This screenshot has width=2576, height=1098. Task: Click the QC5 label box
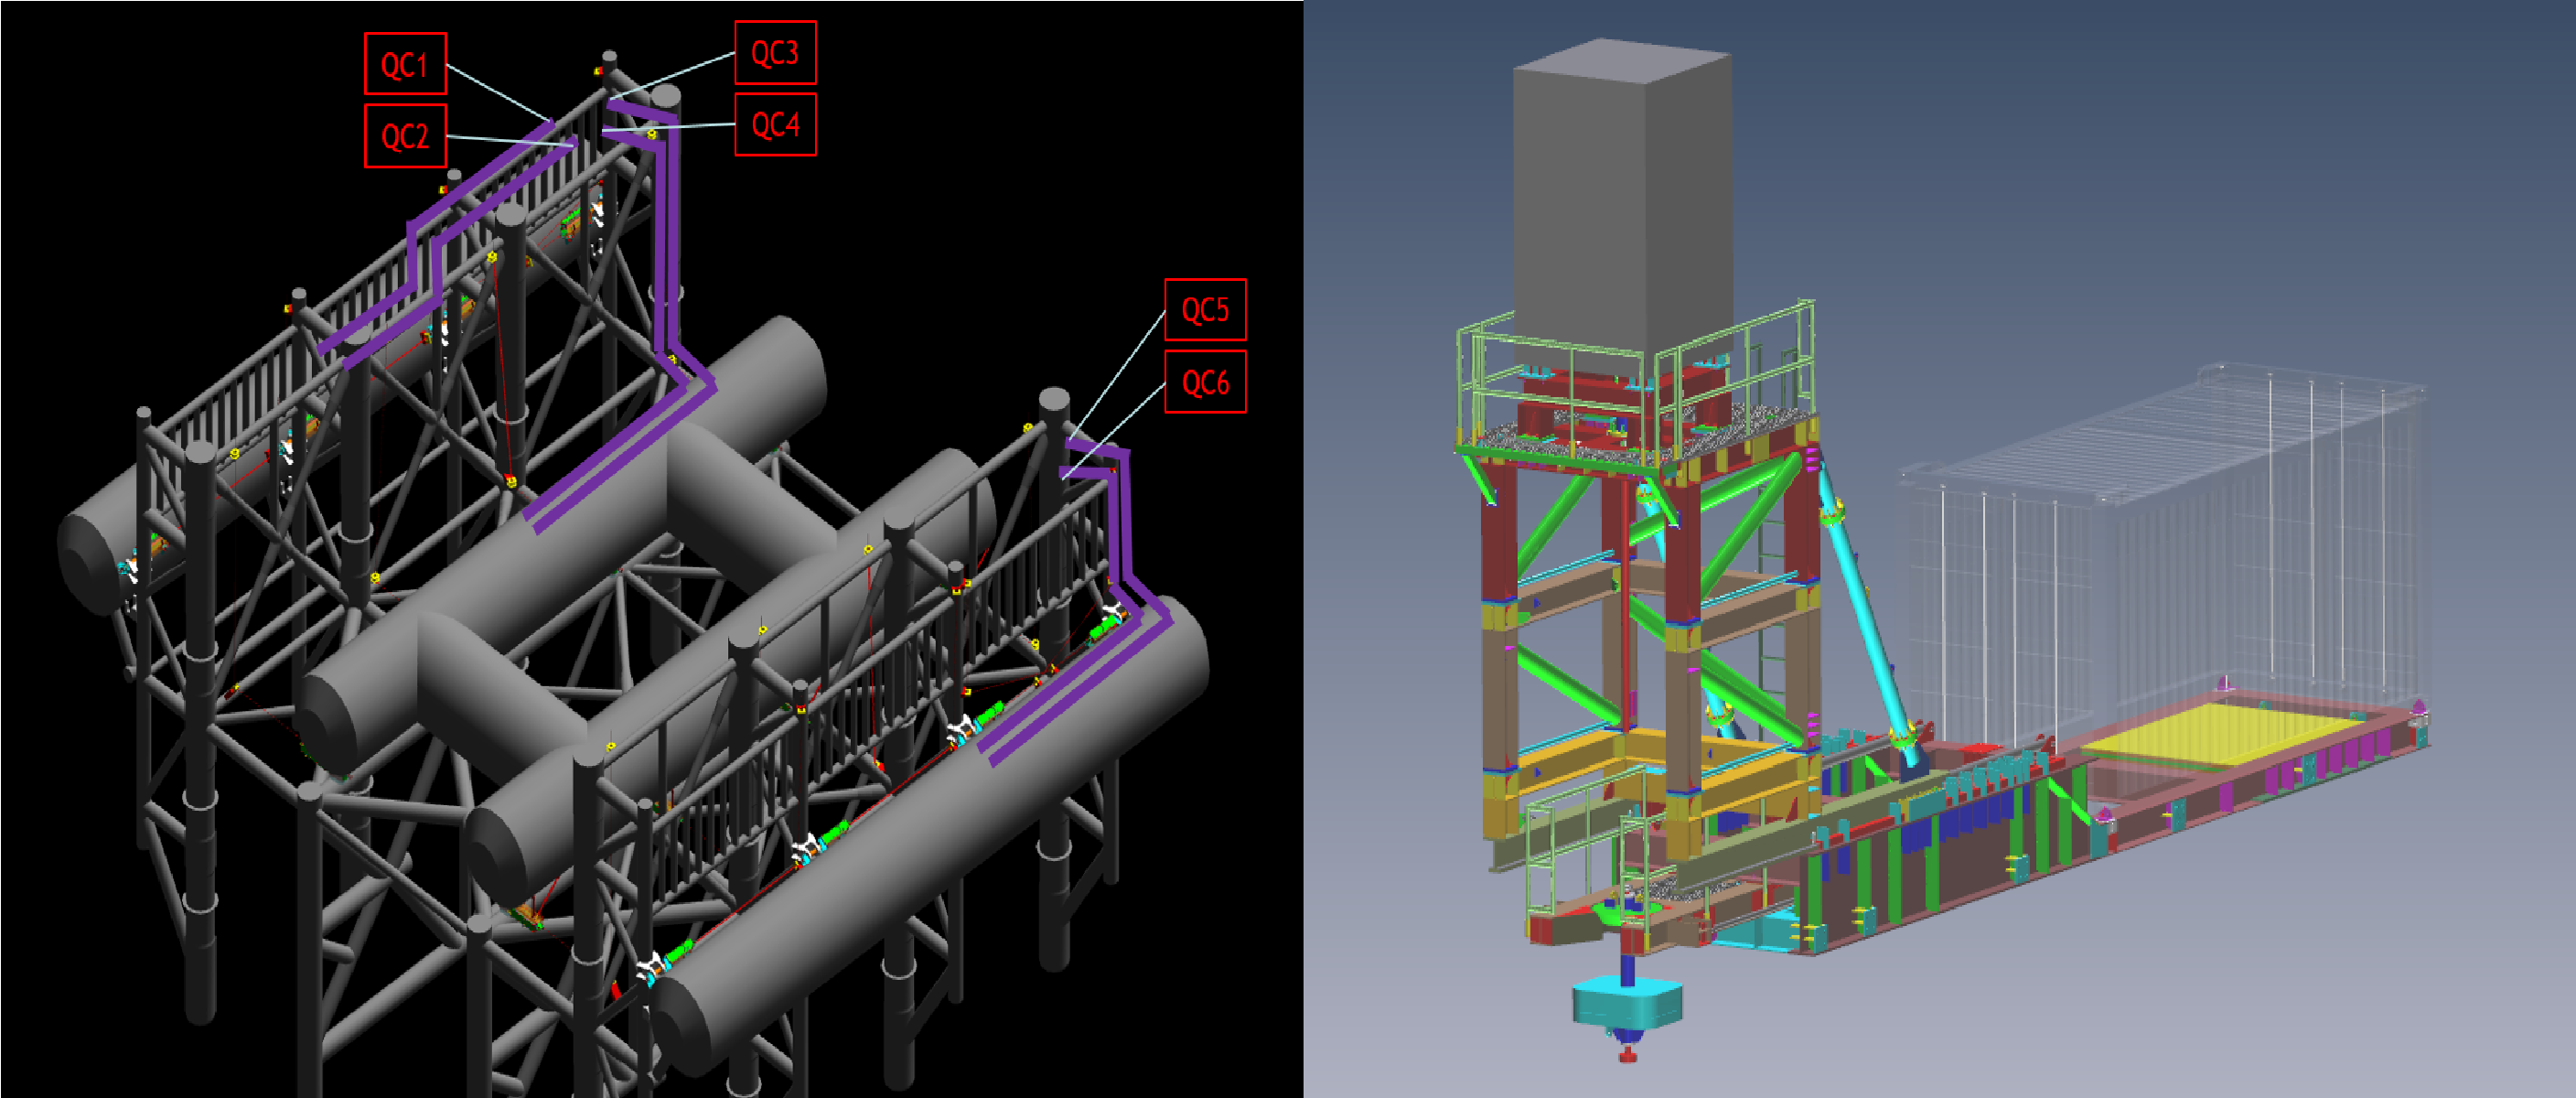click(1205, 309)
